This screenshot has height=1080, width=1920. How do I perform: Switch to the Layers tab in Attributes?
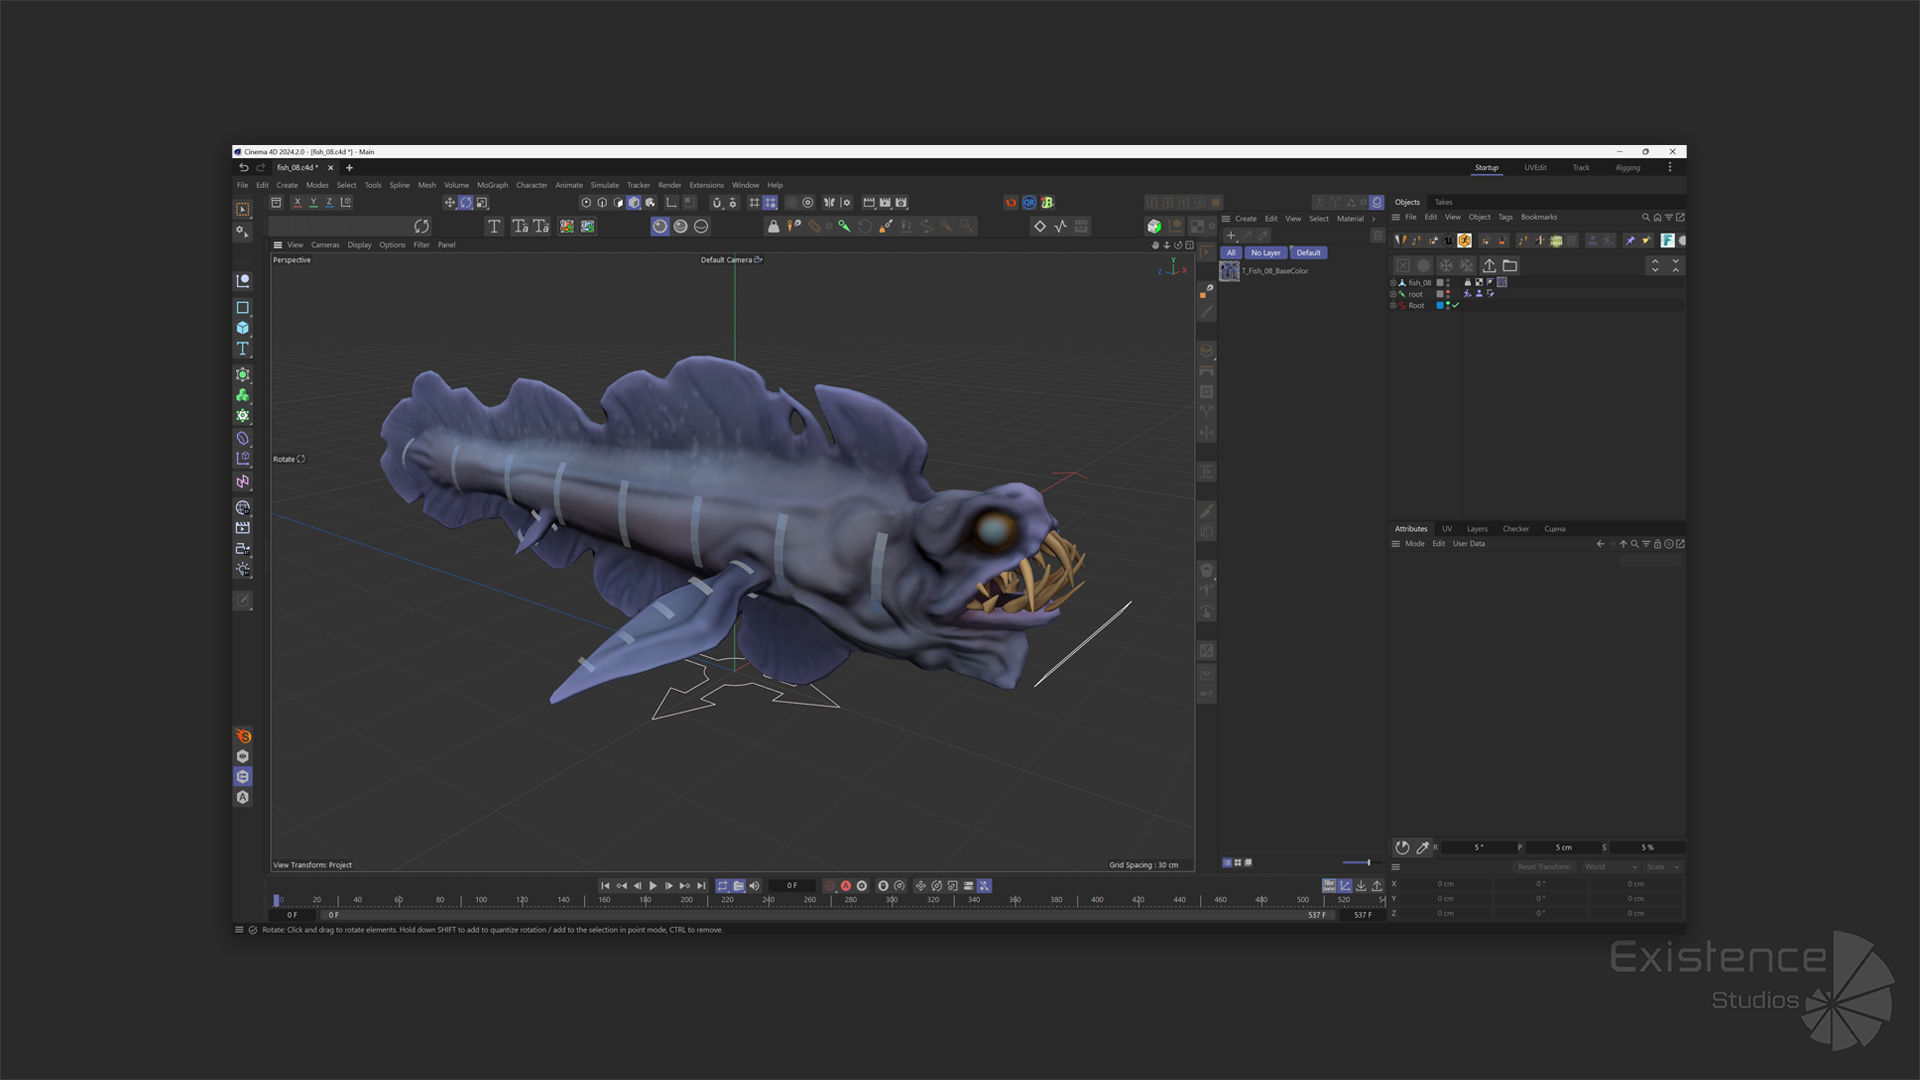point(1477,529)
